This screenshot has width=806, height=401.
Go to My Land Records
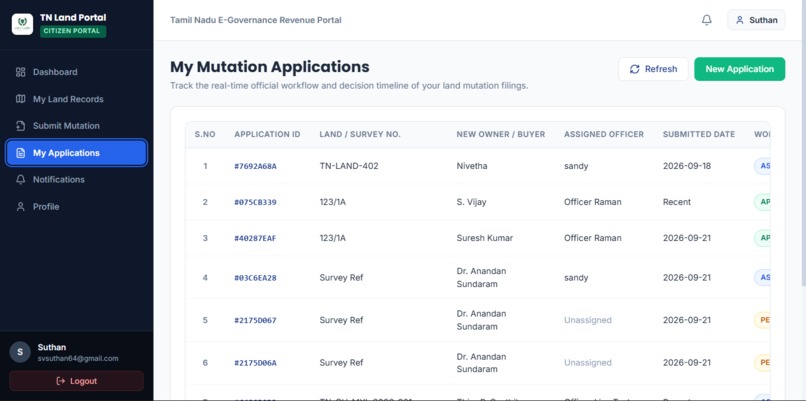pos(77,99)
